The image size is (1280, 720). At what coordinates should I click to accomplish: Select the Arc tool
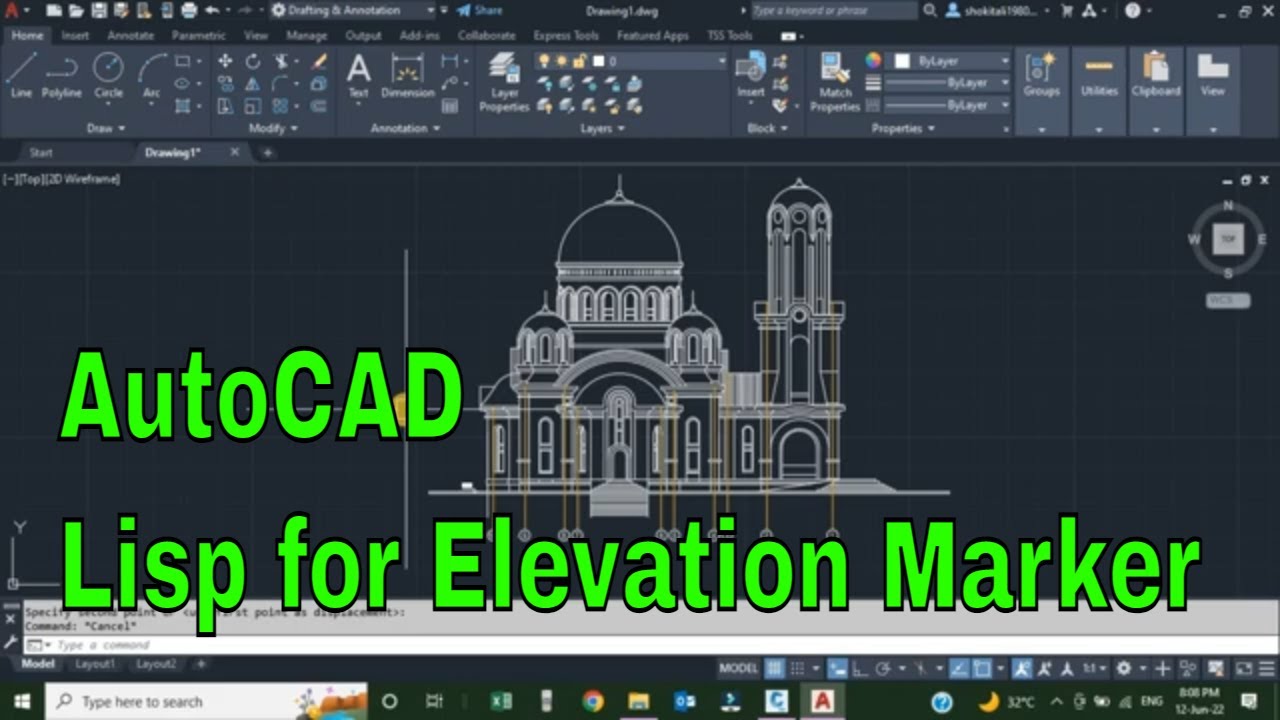pyautogui.click(x=151, y=75)
